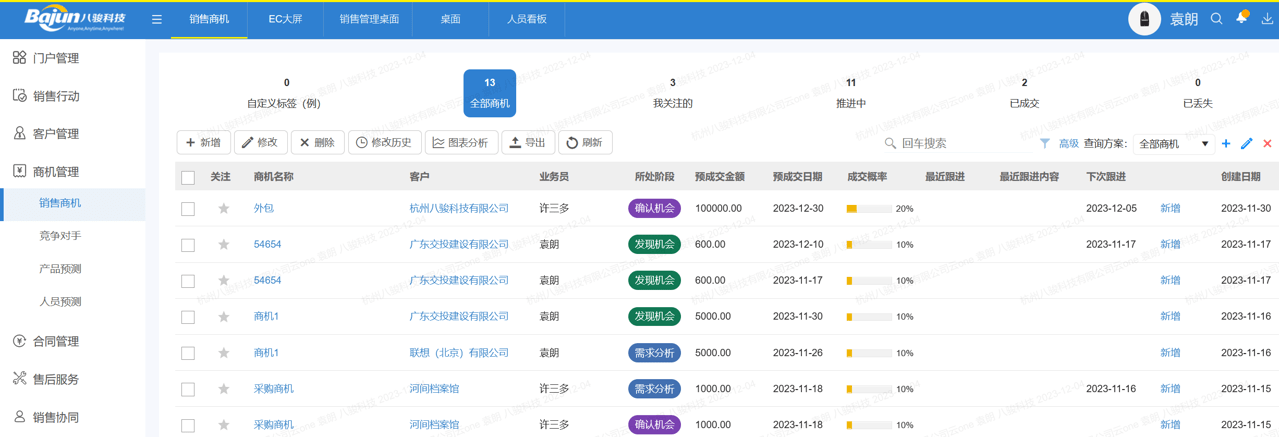Click the red X delete scheme icon
The image size is (1279, 437).
pos(1267,144)
